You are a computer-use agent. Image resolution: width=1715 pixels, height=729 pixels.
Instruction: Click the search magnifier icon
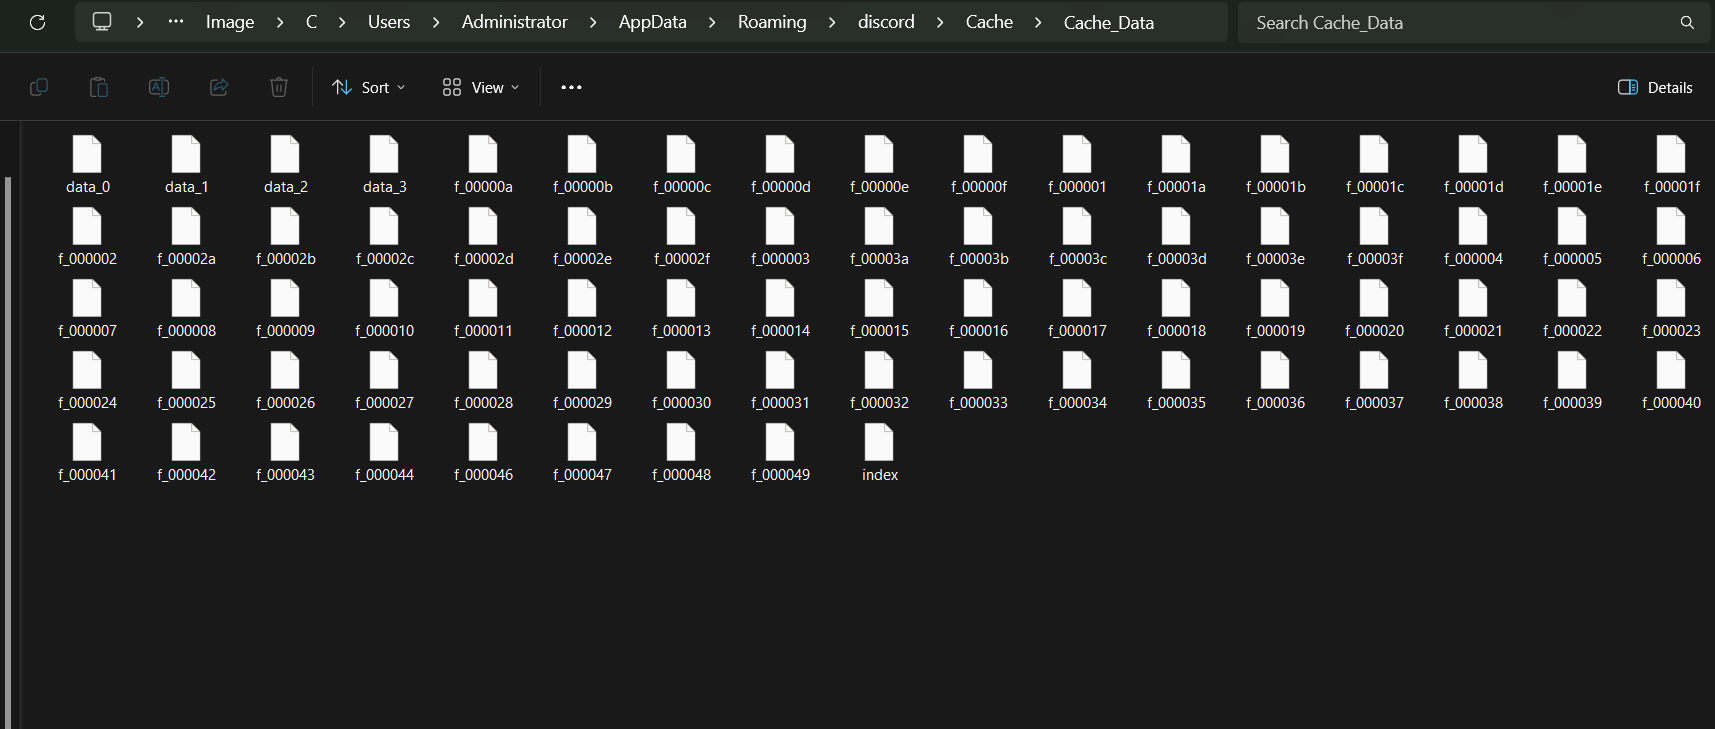(1687, 22)
